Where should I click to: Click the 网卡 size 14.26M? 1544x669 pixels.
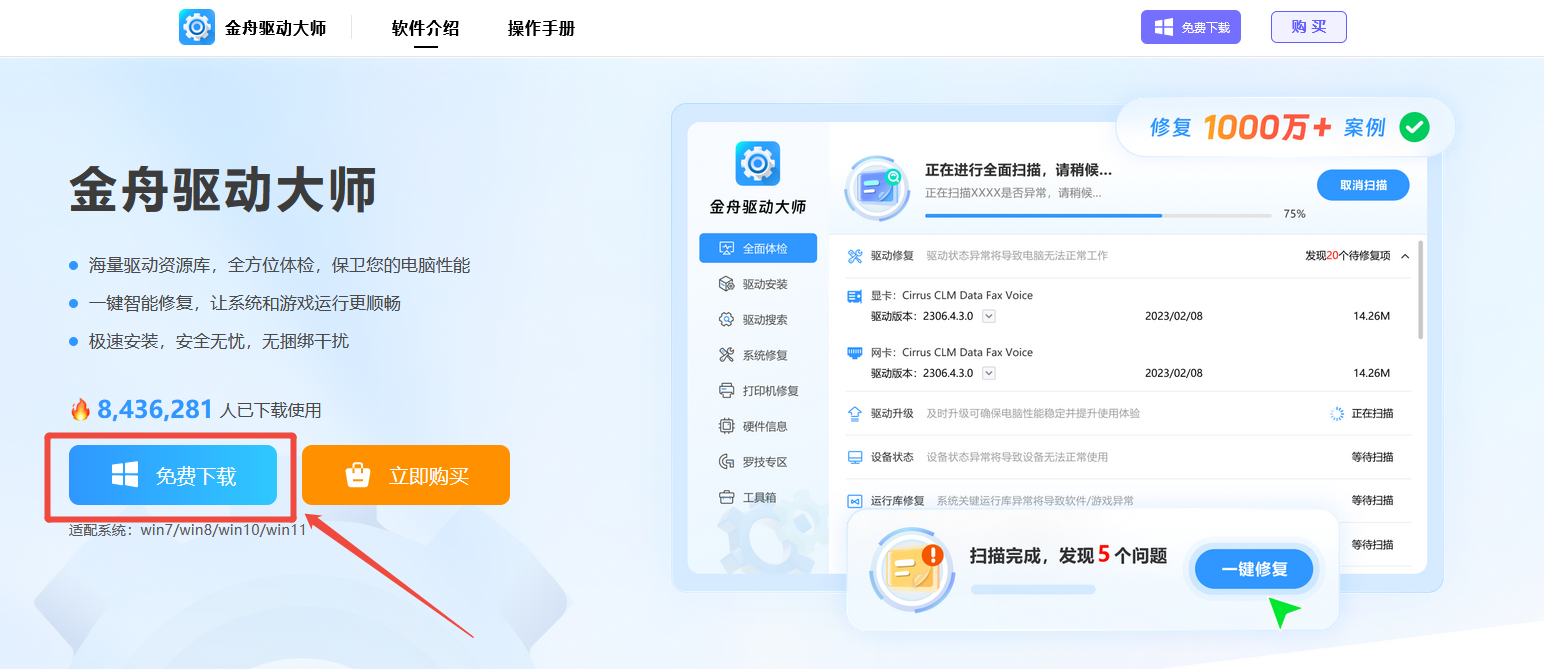[1371, 373]
